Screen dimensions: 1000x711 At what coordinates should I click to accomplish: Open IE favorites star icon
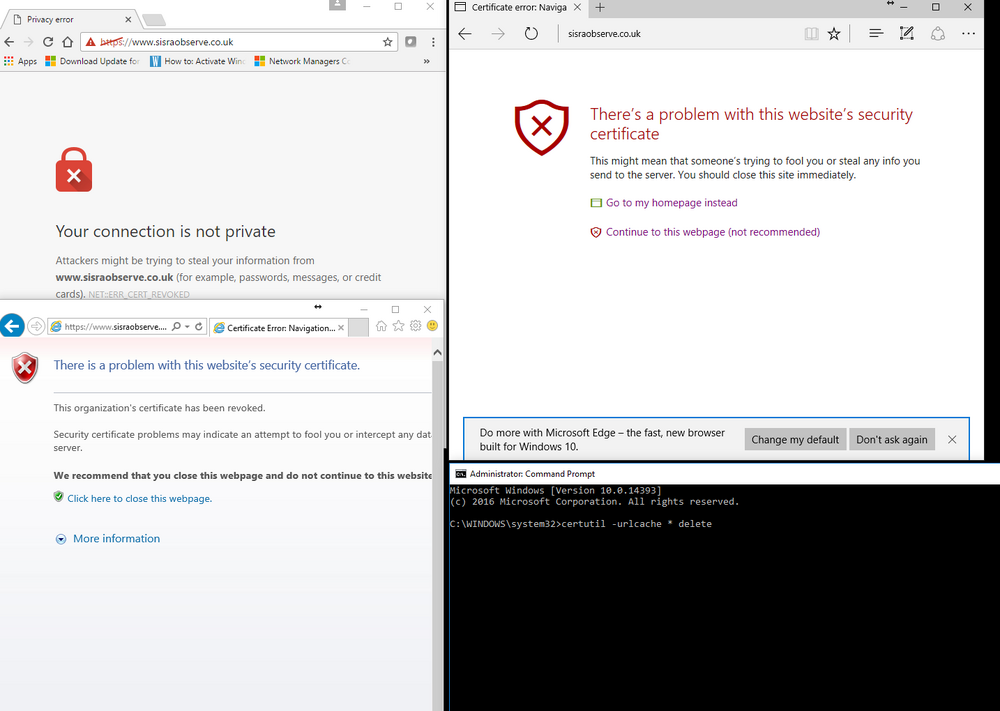399,326
